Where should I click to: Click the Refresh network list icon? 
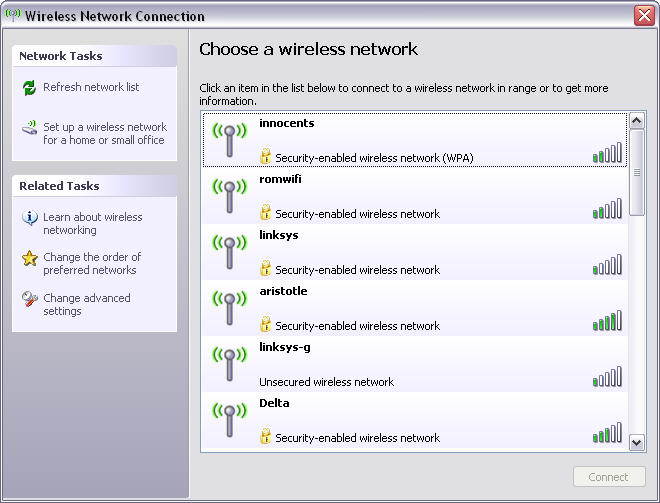click(x=29, y=88)
